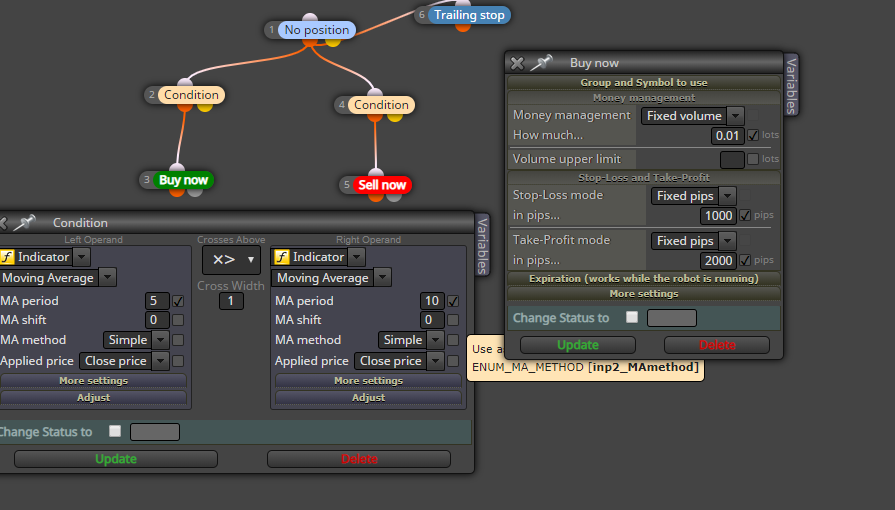This screenshot has width=895, height=510.
Task: Toggle the How much lots checkbox
Action: click(753, 135)
